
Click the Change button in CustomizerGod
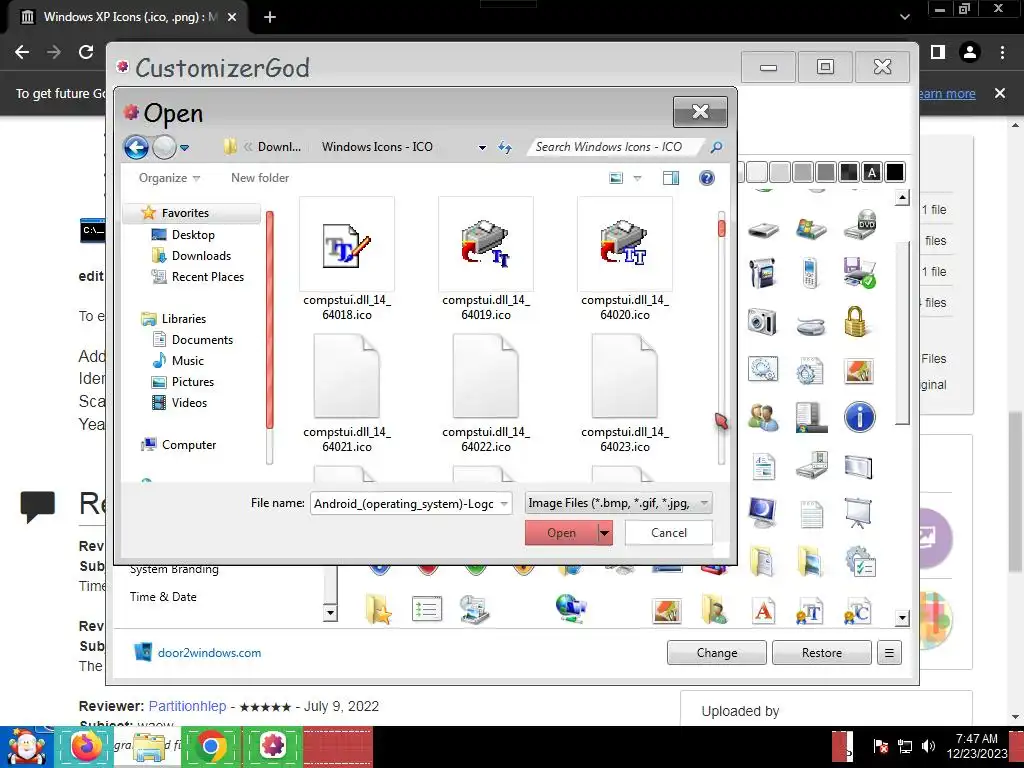716,652
